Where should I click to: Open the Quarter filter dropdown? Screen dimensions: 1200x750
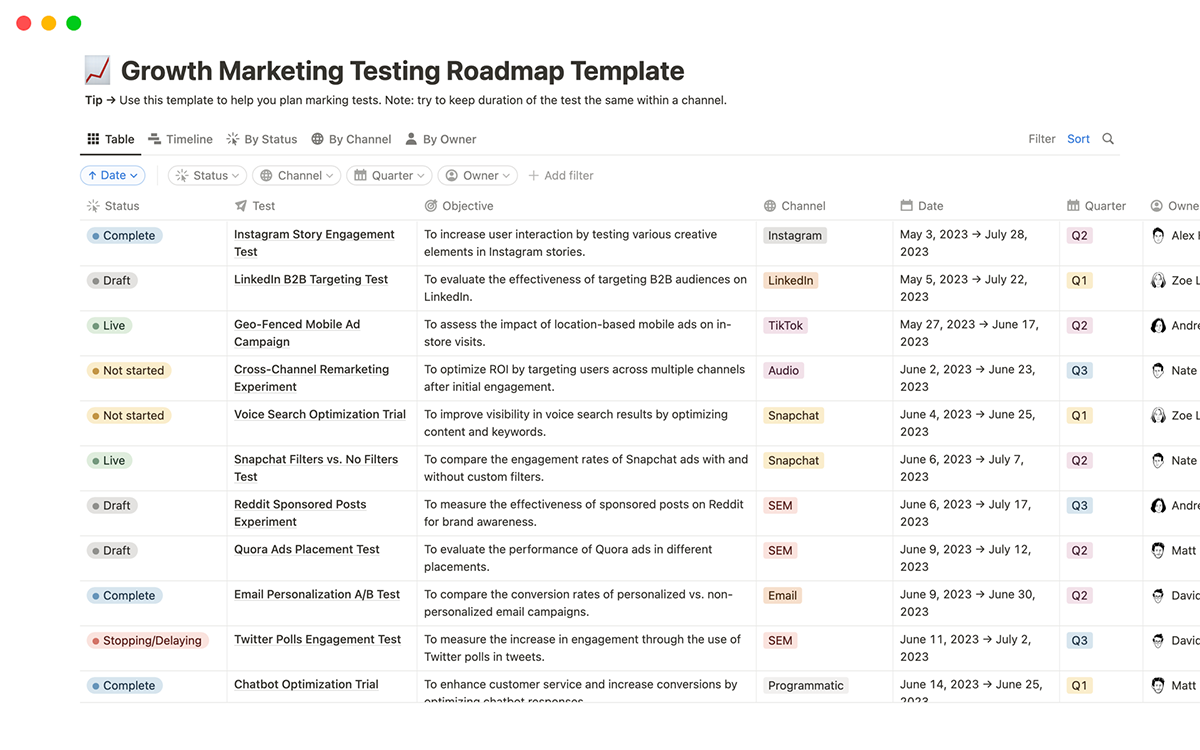pos(389,174)
